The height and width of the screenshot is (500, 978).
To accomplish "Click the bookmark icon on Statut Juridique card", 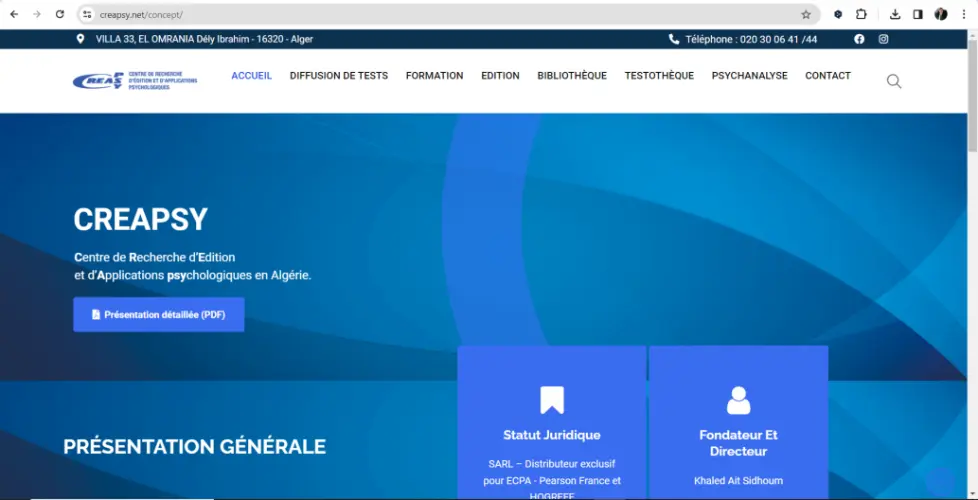I will coord(552,400).
